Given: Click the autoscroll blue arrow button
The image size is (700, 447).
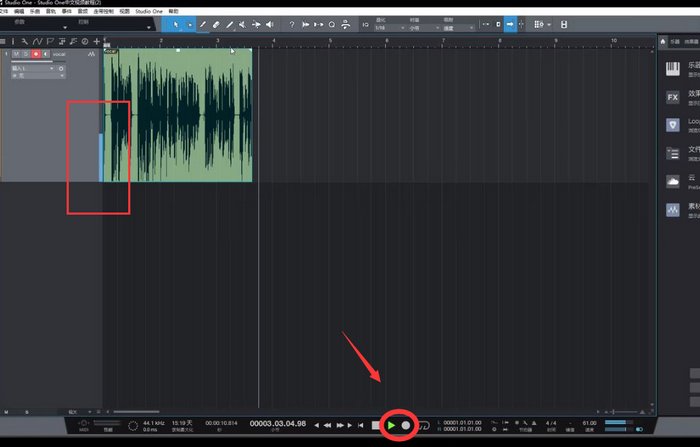Looking at the screenshot, I should tap(510, 23).
